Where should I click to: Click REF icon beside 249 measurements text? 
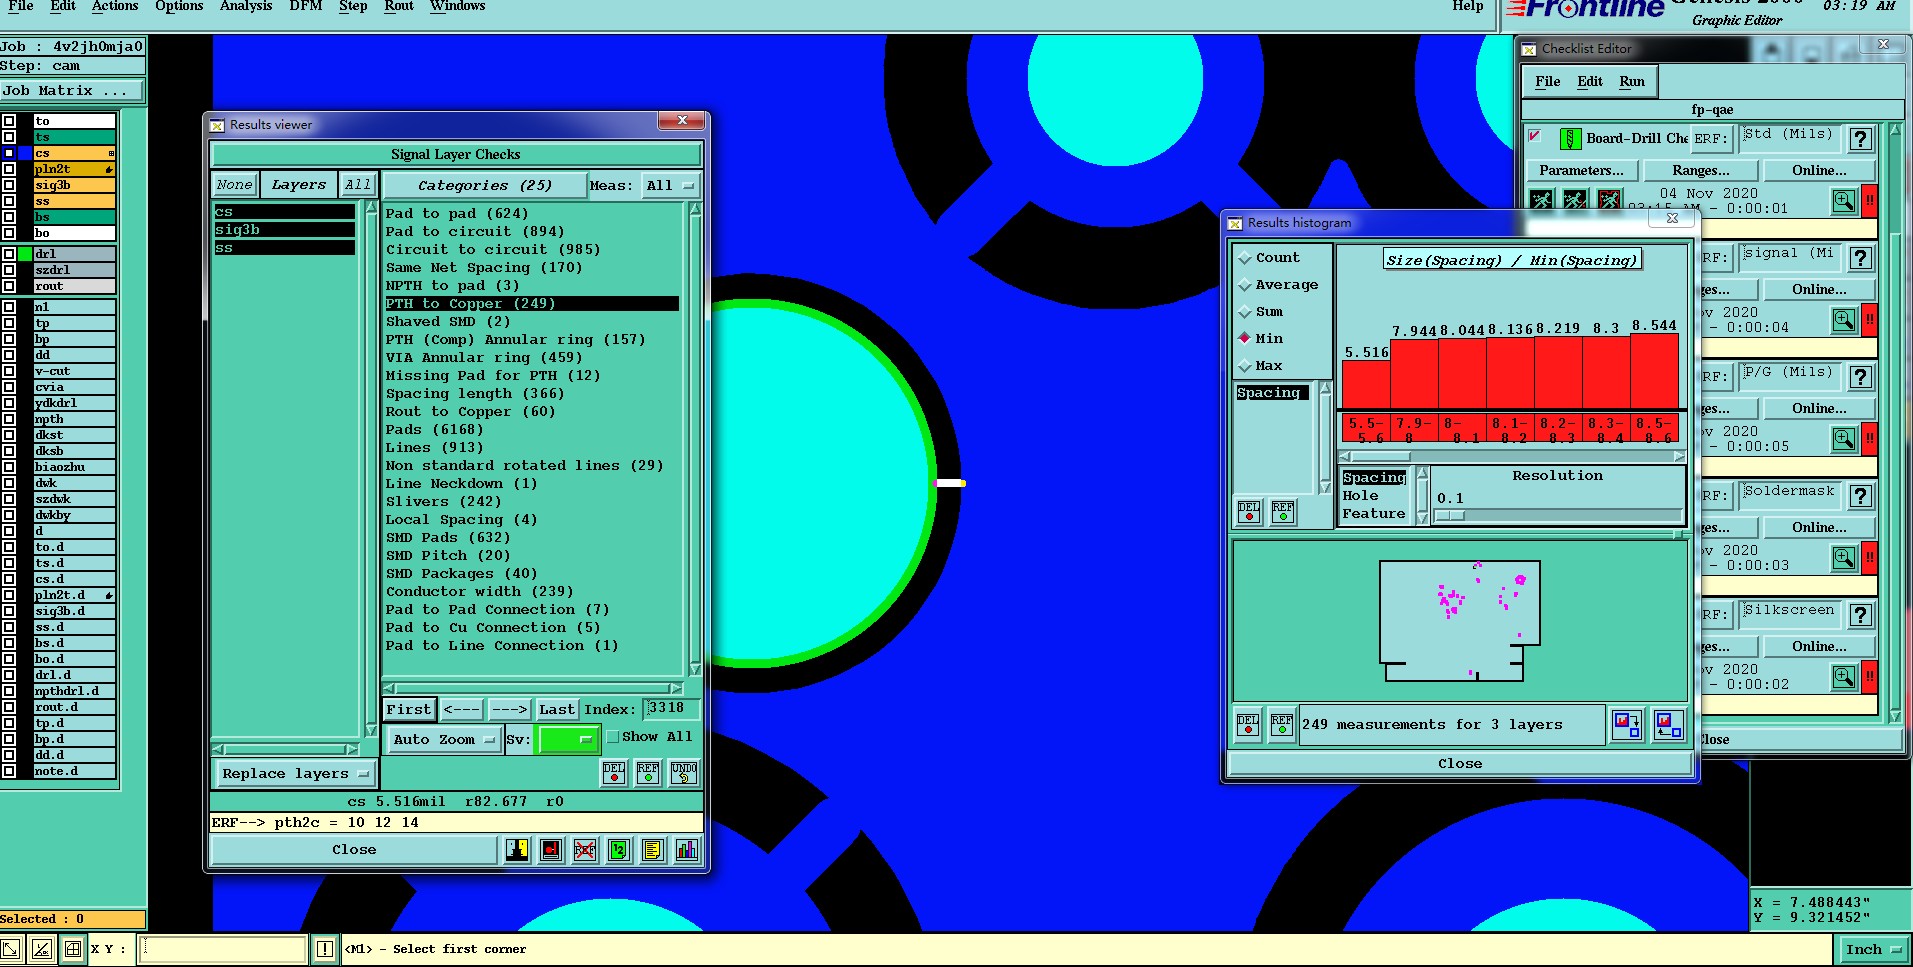pyautogui.click(x=1282, y=724)
